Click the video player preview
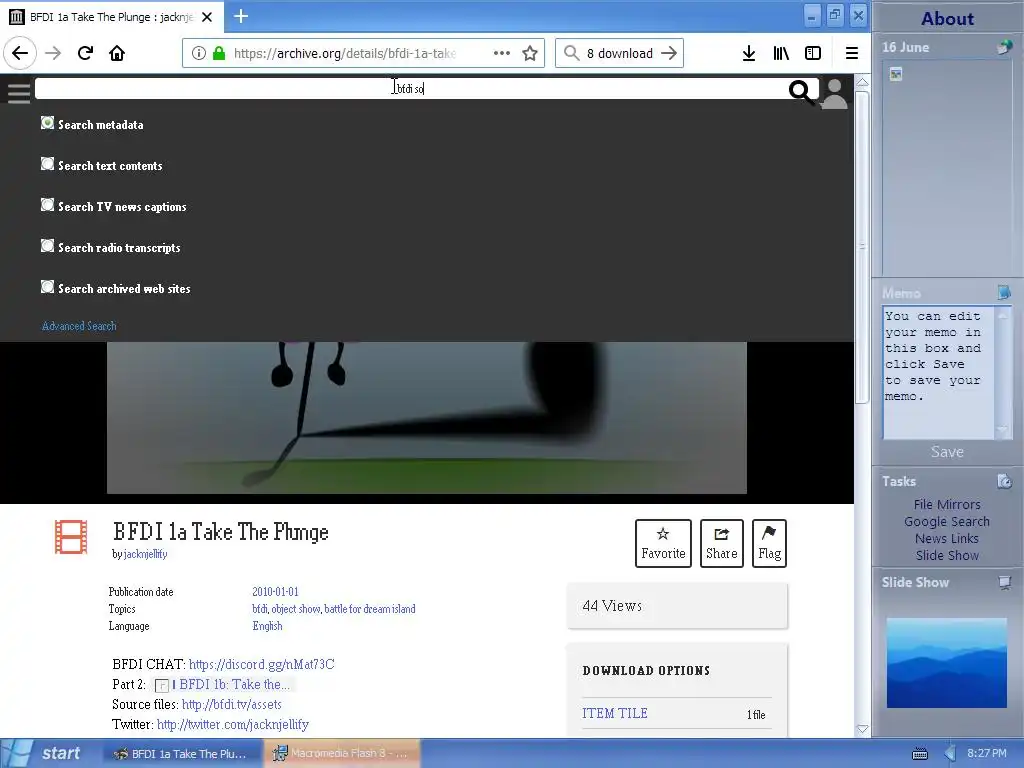Image resolution: width=1024 pixels, height=768 pixels. click(x=426, y=418)
